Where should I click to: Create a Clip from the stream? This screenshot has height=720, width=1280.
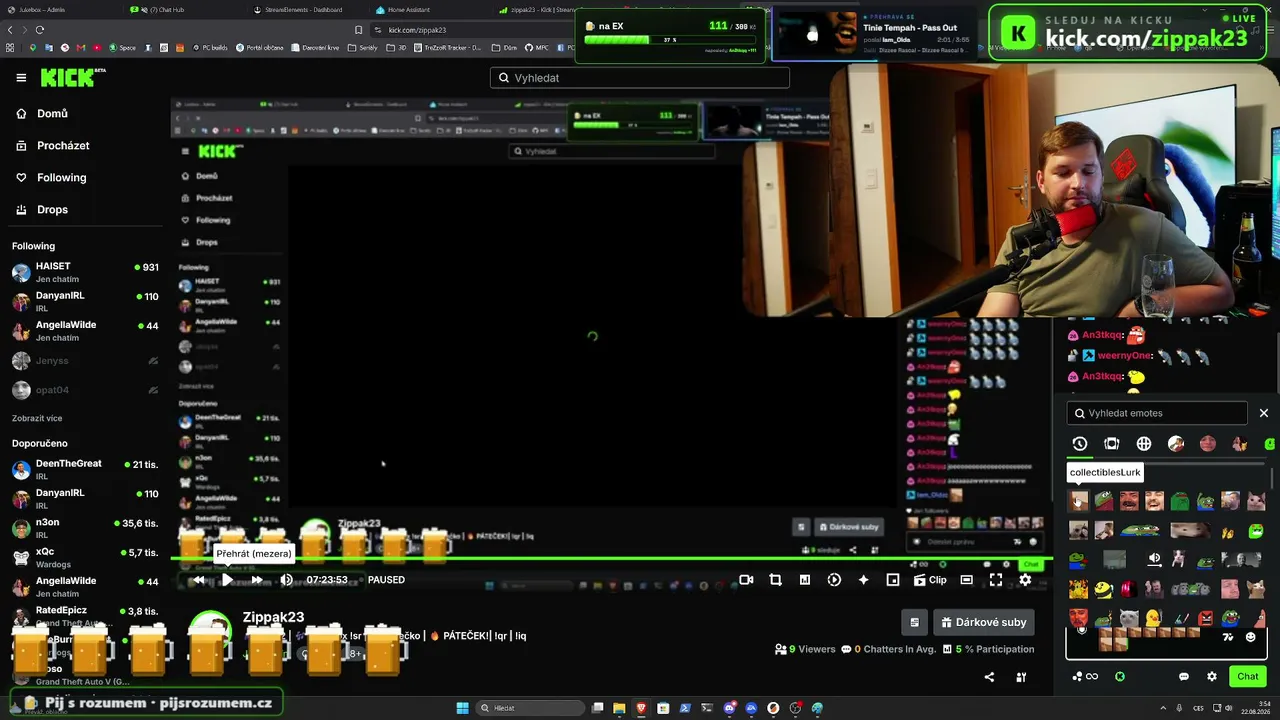click(930, 580)
